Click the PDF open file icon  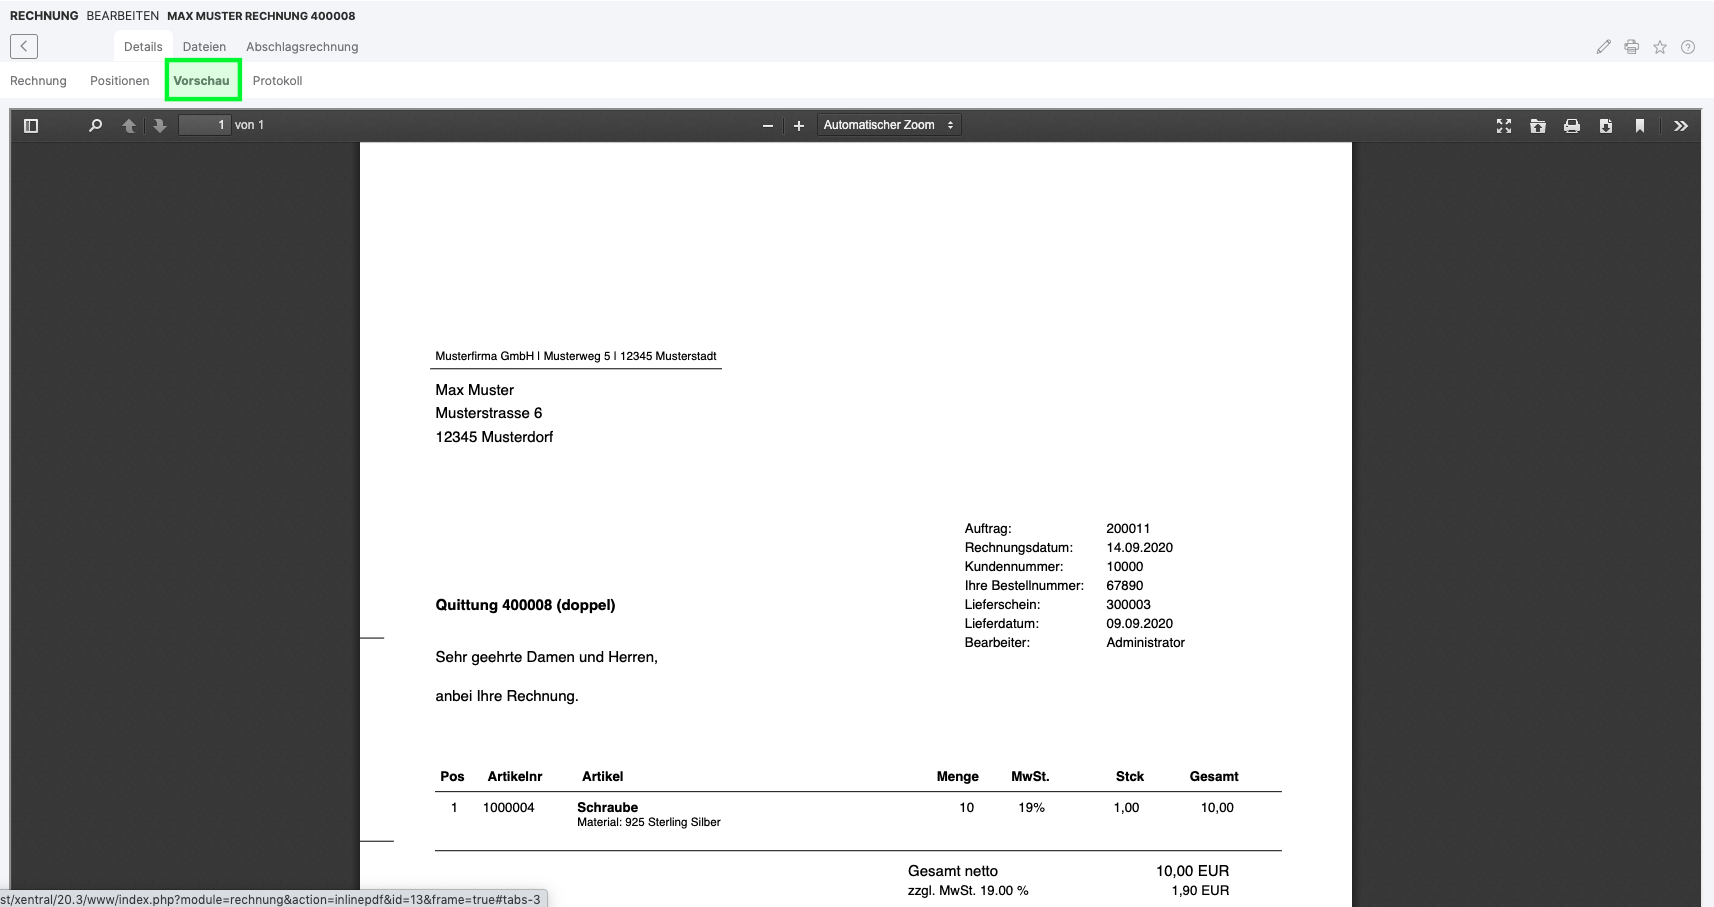tap(1538, 126)
